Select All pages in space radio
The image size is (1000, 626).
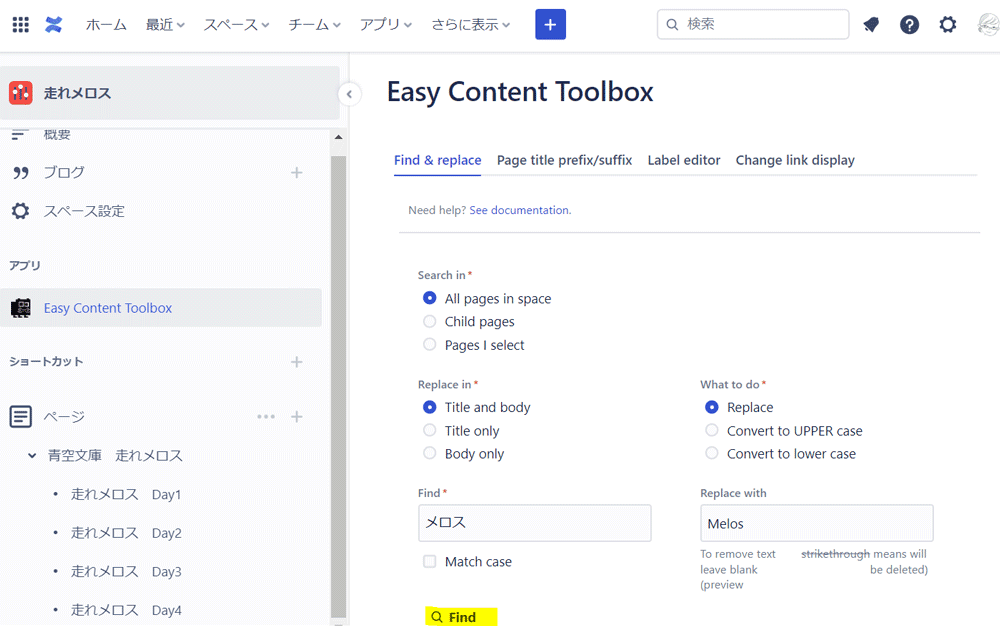pos(430,298)
